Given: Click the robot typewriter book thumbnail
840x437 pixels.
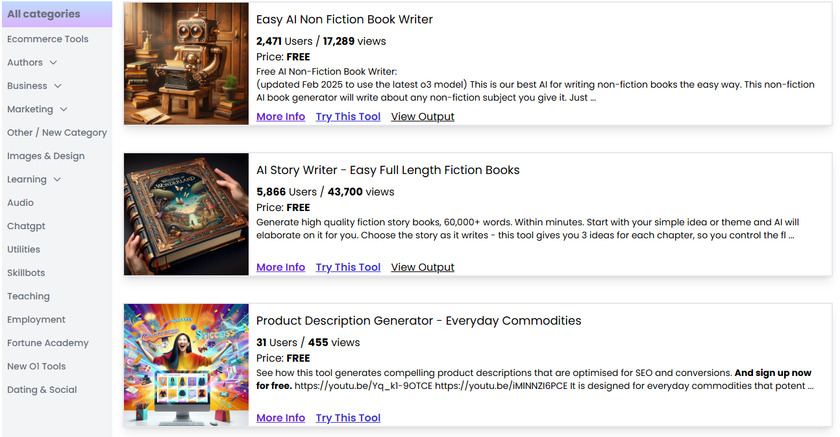Looking at the screenshot, I should [186, 64].
